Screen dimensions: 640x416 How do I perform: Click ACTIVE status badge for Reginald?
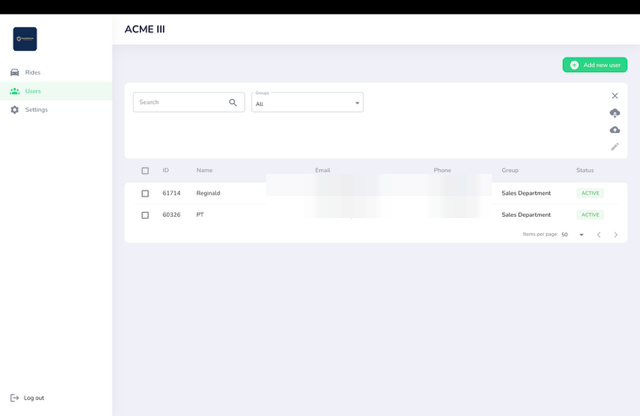590,193
